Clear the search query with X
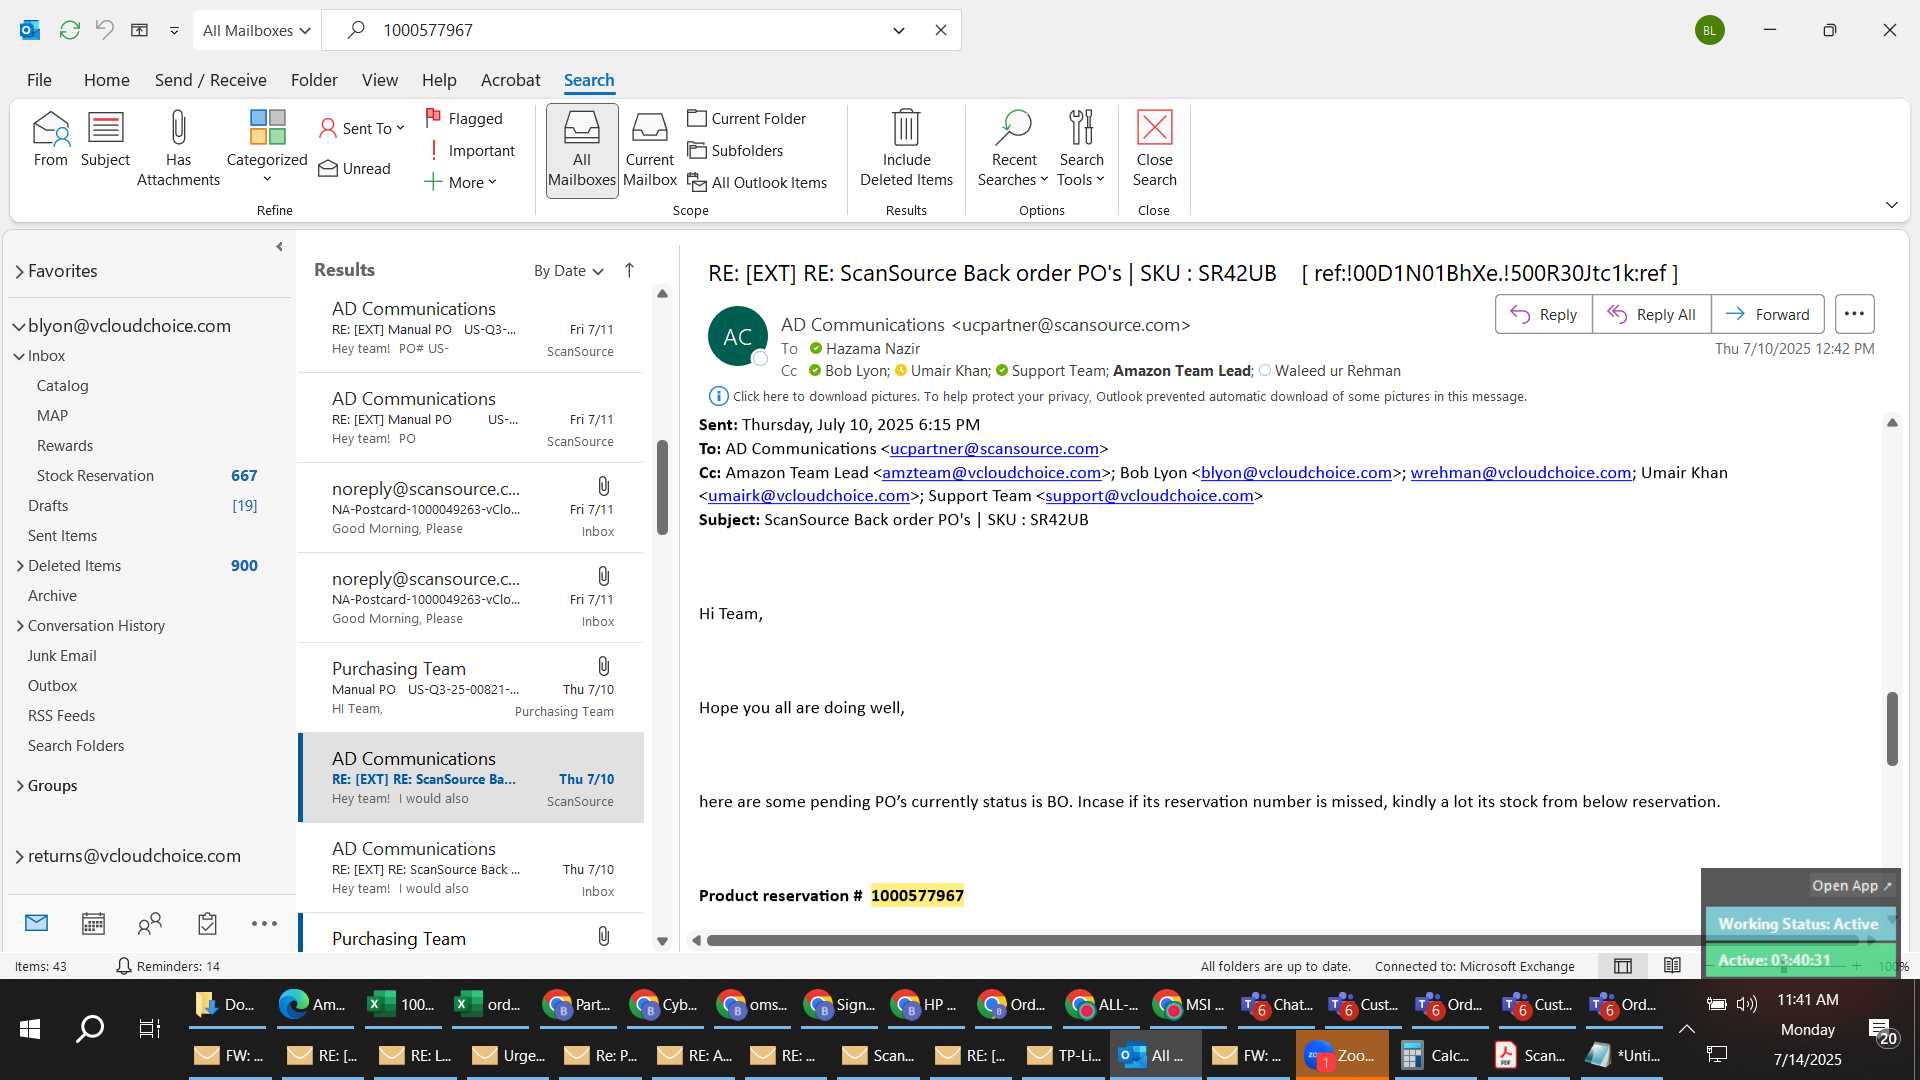This screenshot has height=1080, width=1920. 940,30
